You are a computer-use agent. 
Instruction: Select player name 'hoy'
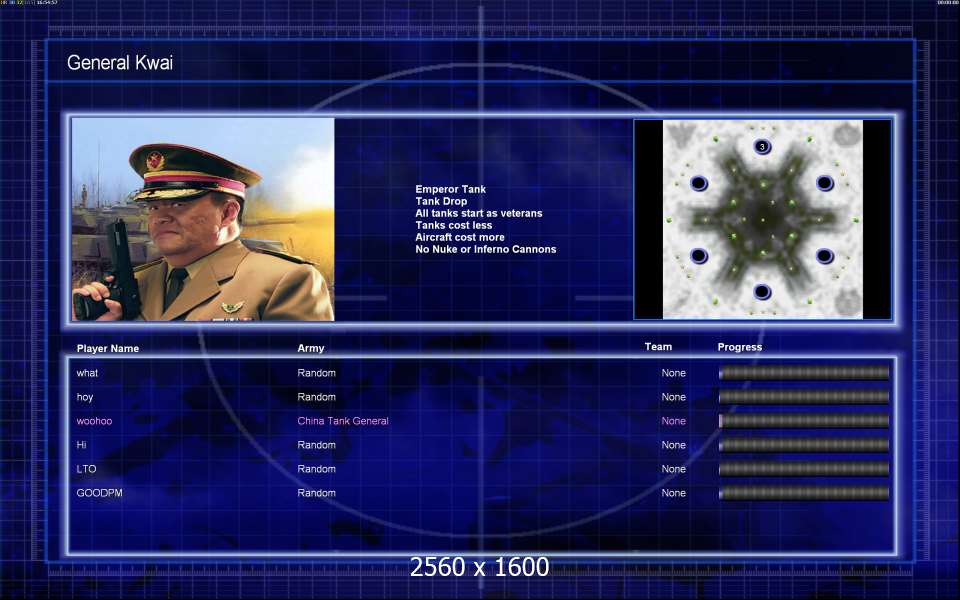(x=84, y=397)
